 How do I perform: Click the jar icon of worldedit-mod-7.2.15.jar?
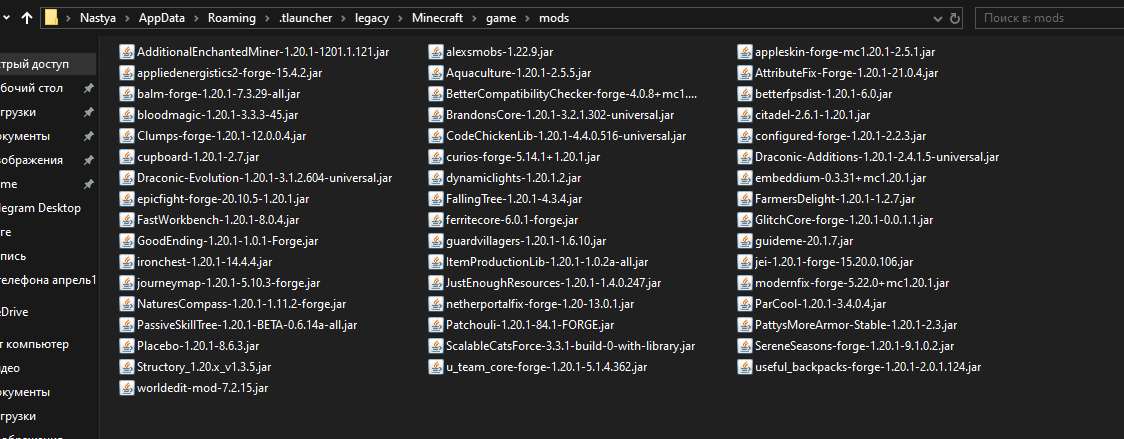click(x=127, y=388)
